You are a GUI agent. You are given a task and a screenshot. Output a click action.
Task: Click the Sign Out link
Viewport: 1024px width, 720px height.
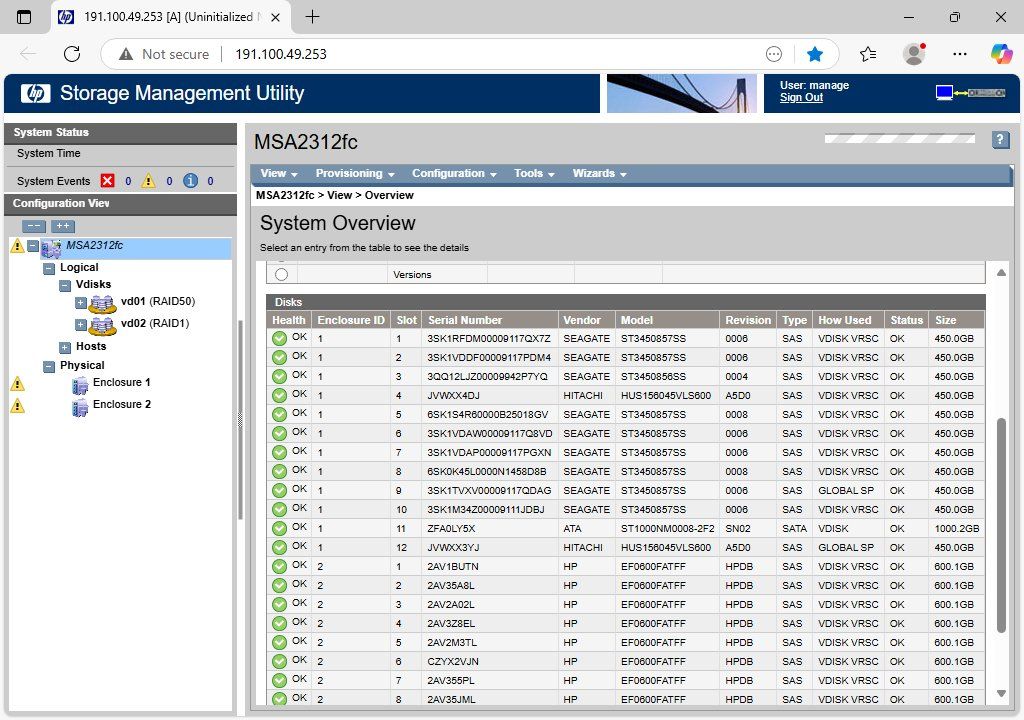(x=801, y=97)
